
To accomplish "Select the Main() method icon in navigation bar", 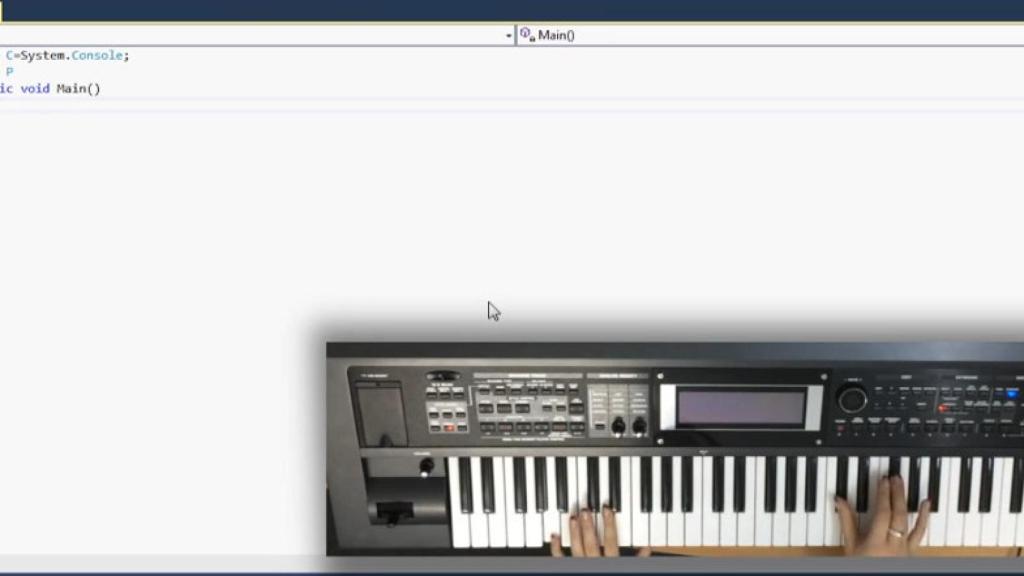I will pyautogui.click(x=526, y=34).
